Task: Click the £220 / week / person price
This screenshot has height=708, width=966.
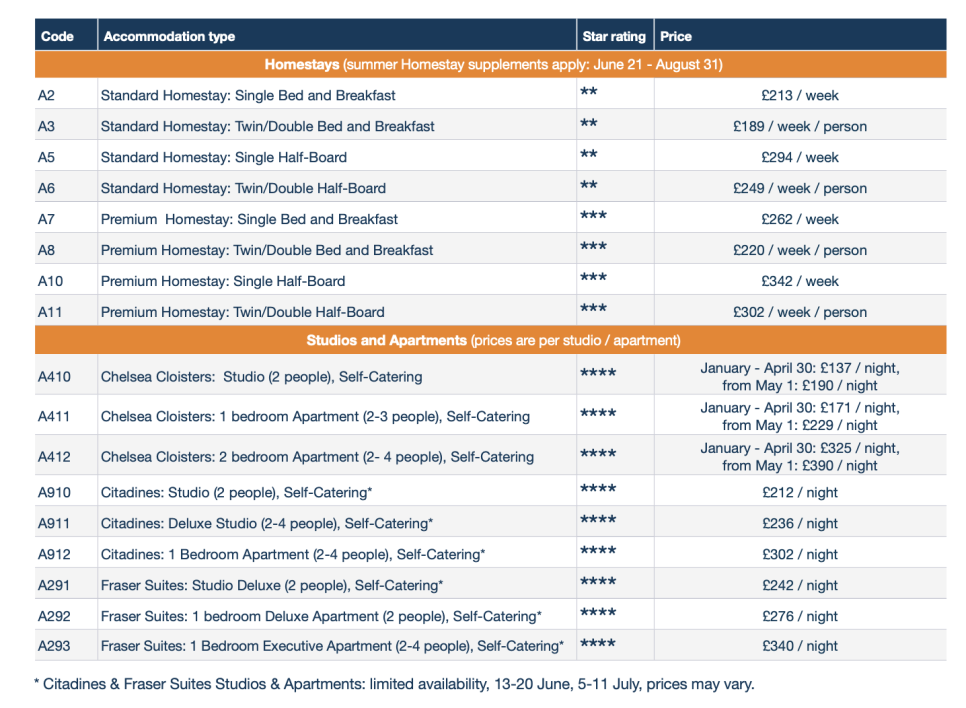Action: tap(800, 250)
